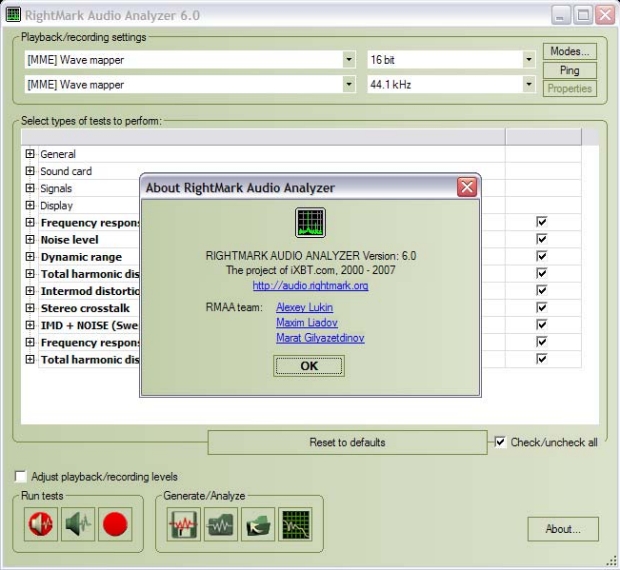
Task: Toggle the Check/uncheck all checkbox
Action: click(x=501, y=442)
